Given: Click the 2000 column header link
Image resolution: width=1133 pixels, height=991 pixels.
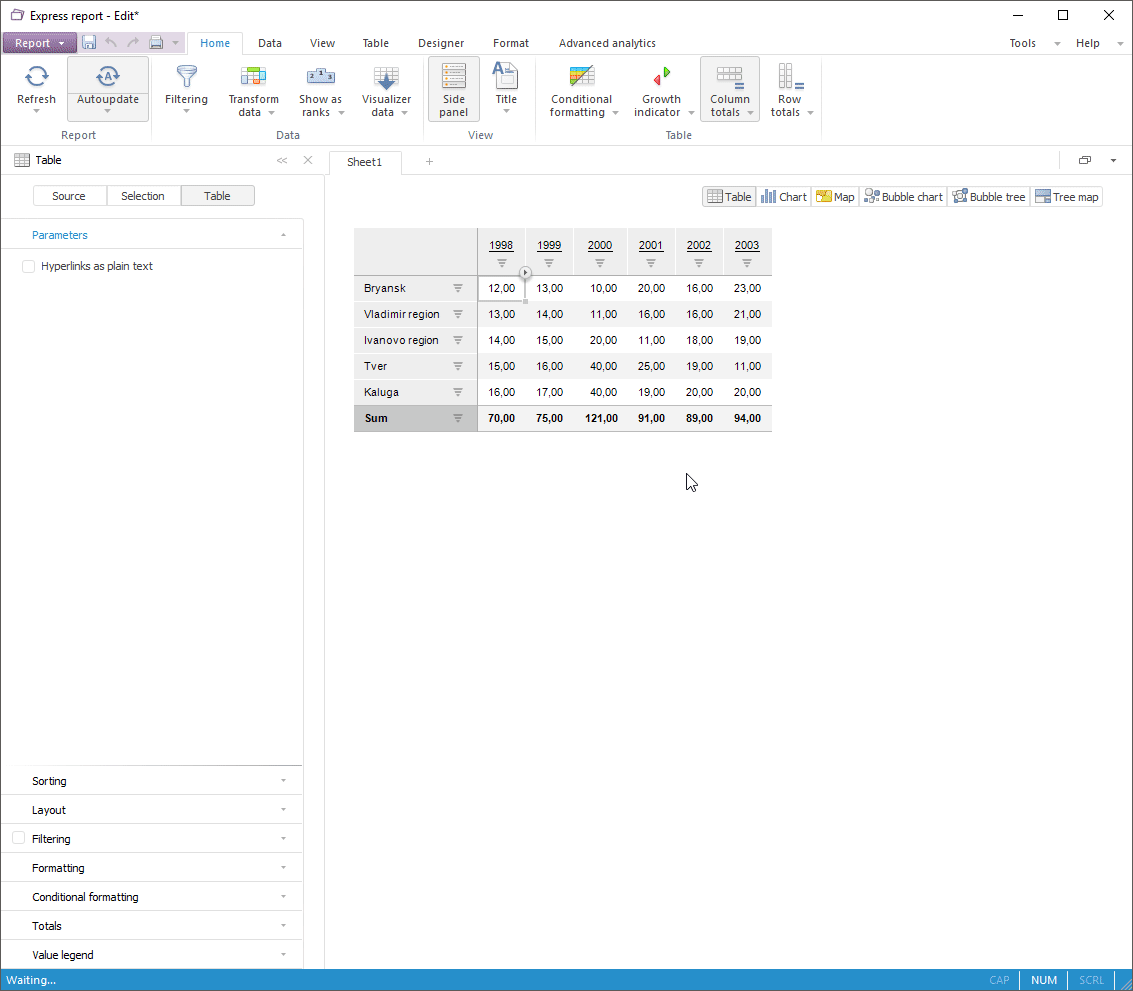Looking at the screenshot, I should tap(600, 245).
